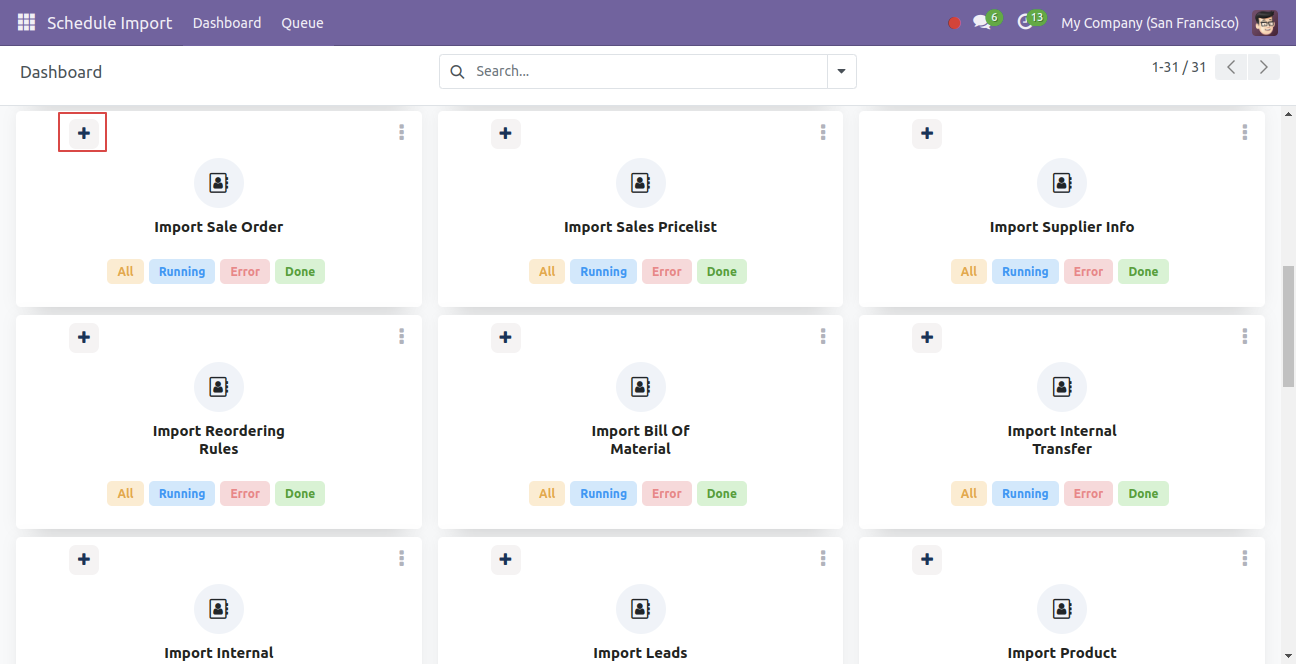Open kebab menu on Import Product card

point(1245,558)
